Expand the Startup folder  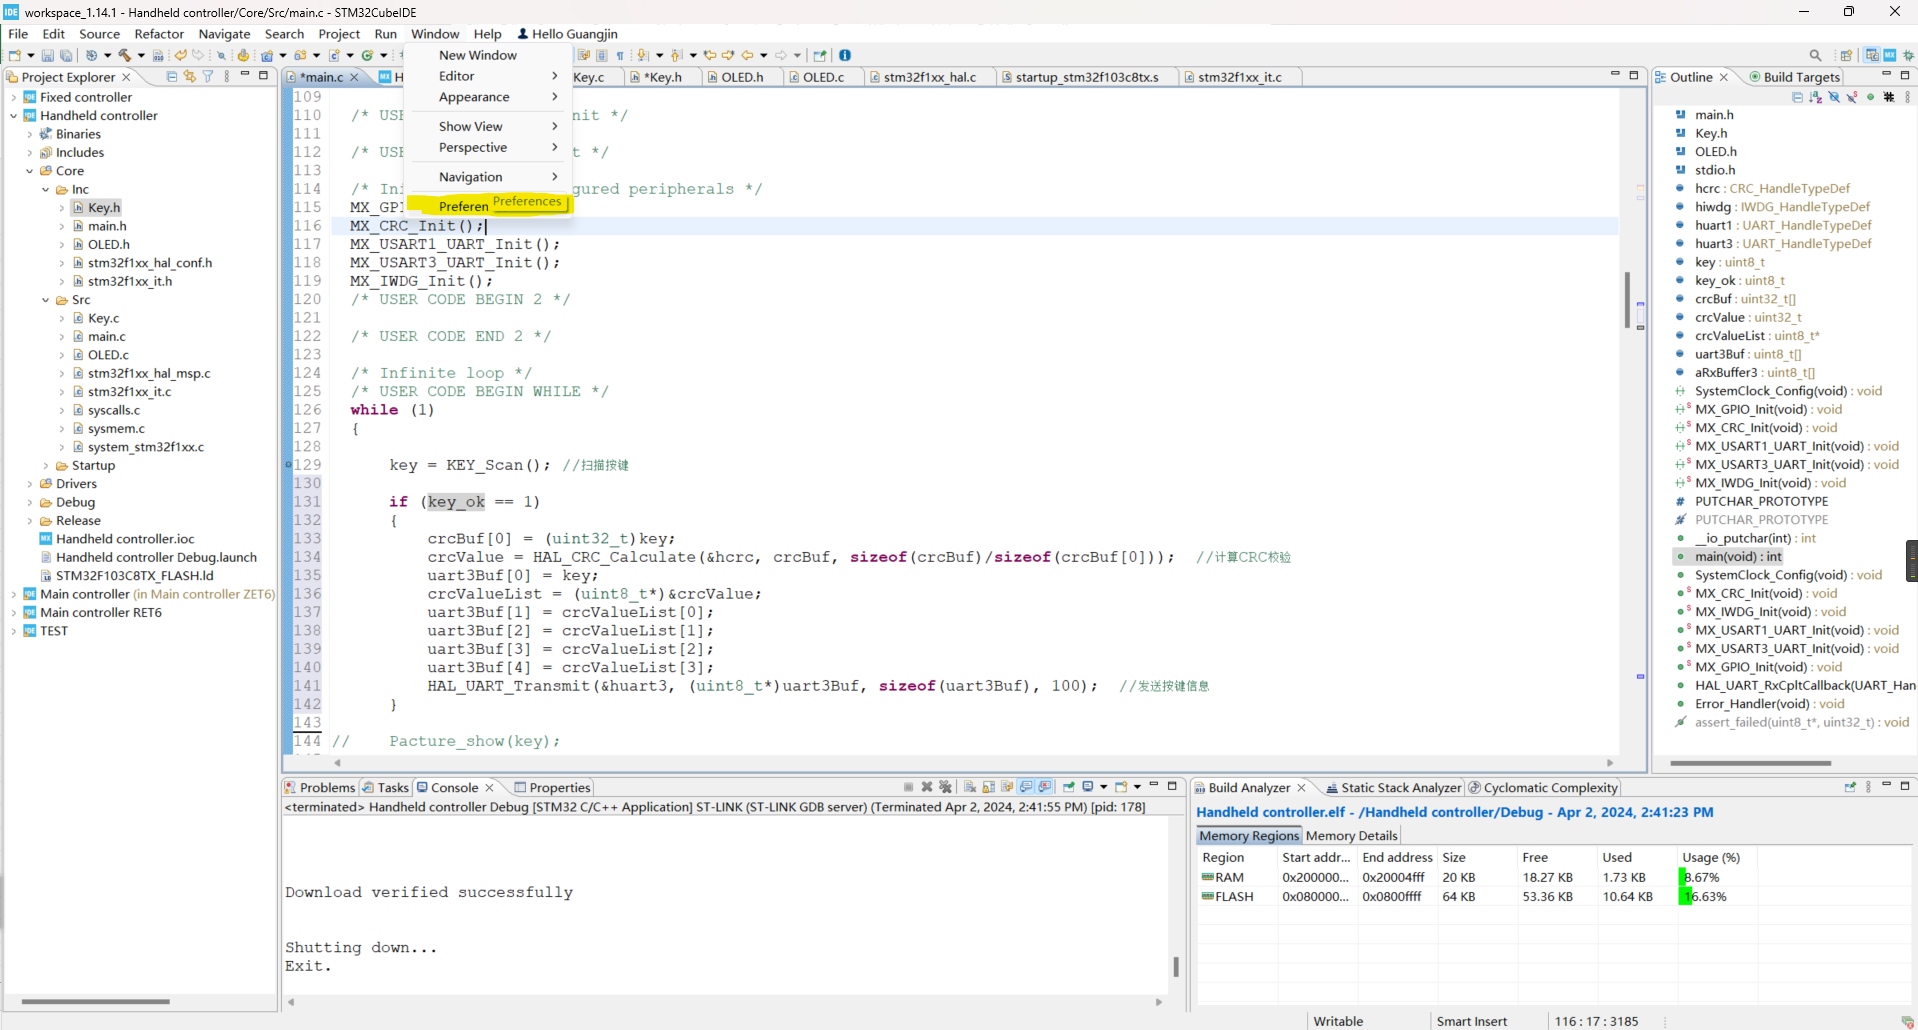(45, 466)
